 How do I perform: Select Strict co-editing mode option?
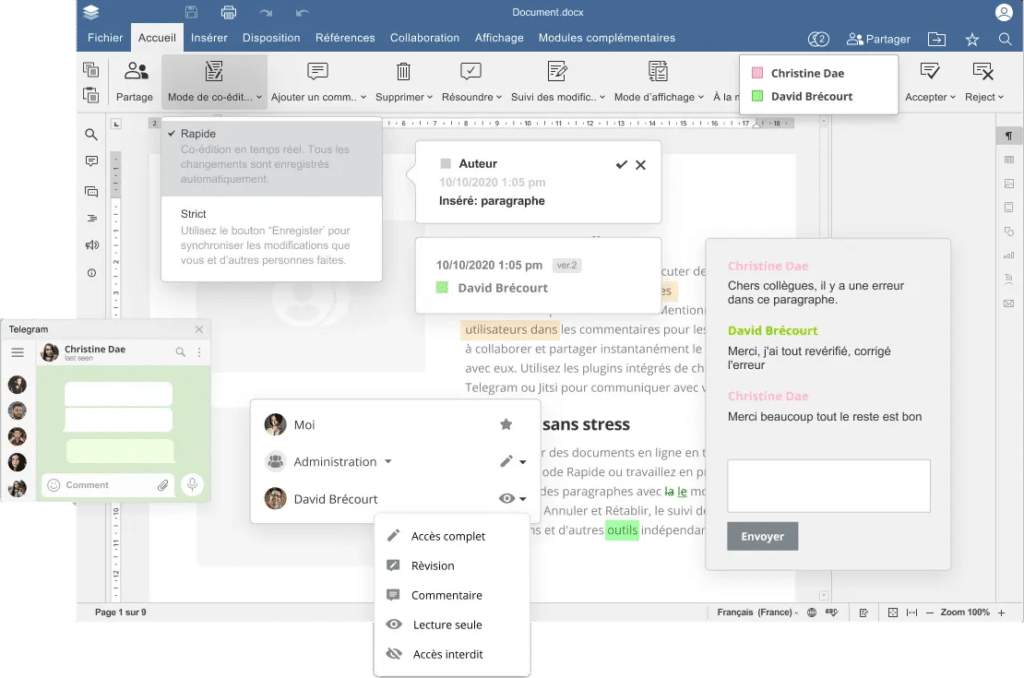coord(272,237)
